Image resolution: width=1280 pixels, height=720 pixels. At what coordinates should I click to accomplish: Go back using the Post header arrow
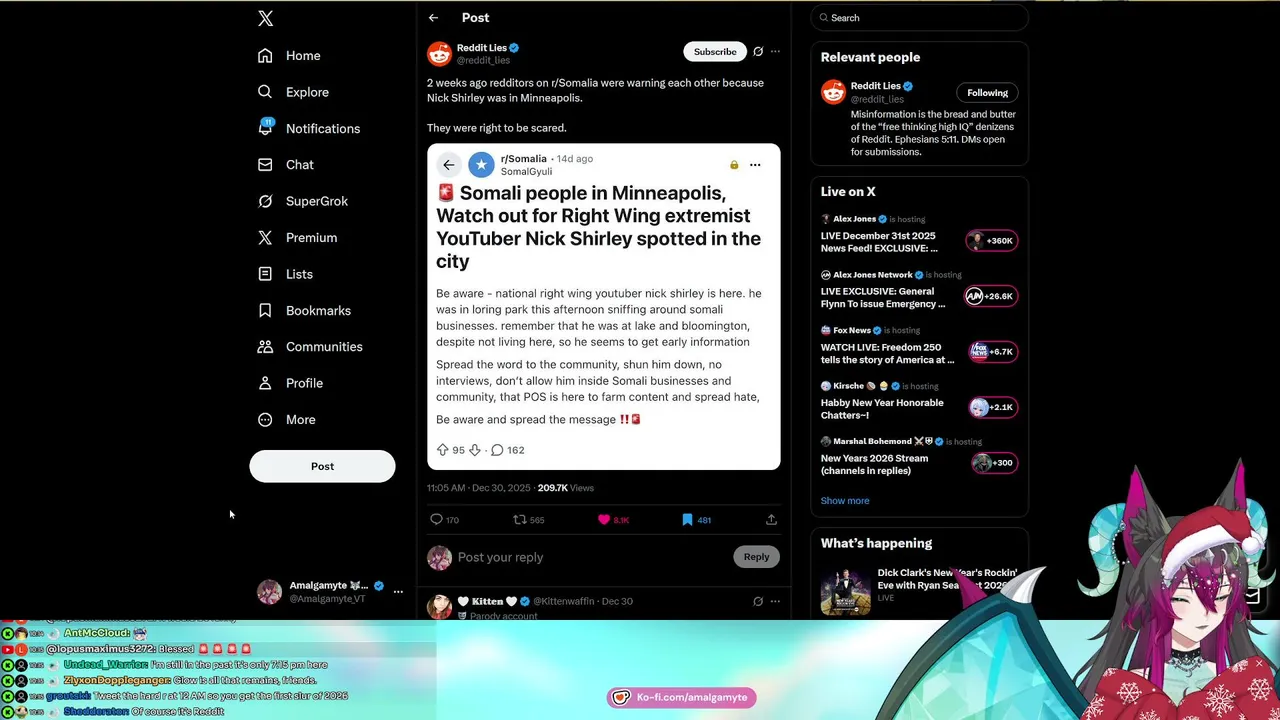tap(433, 18)
